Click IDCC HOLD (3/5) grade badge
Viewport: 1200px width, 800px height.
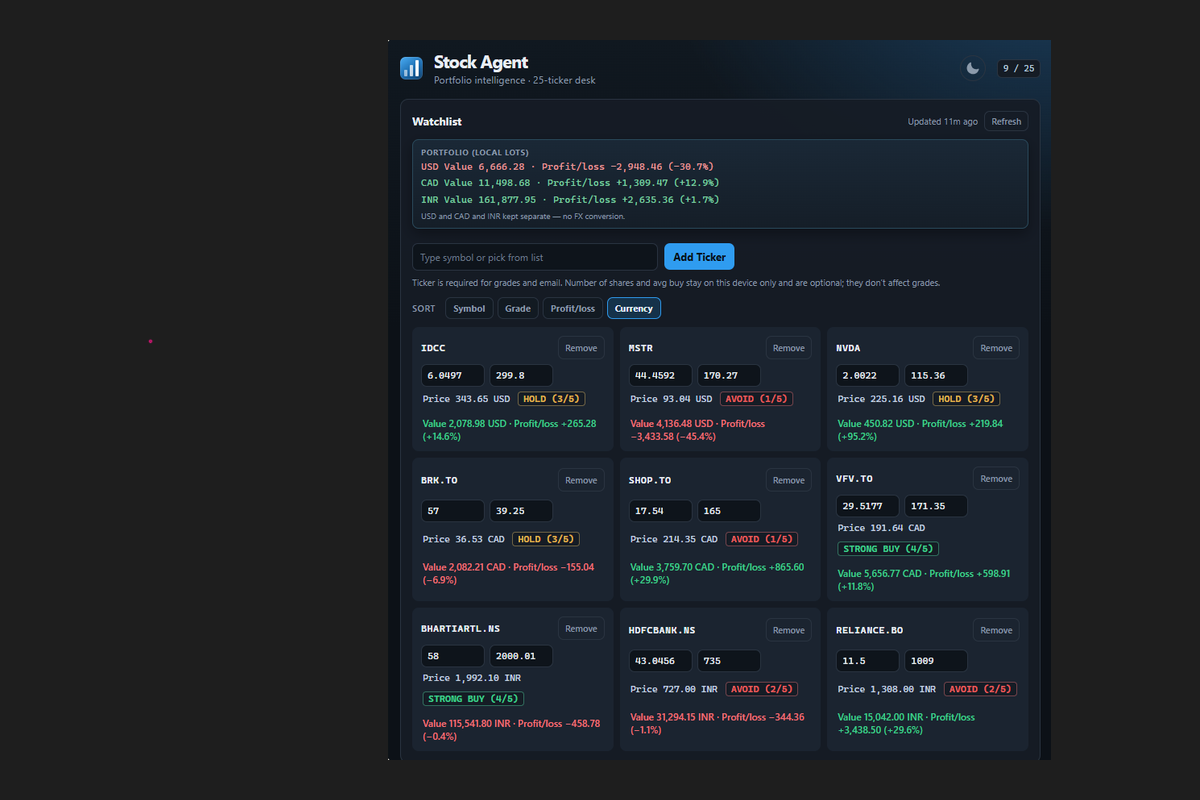(x=551, y=399)
